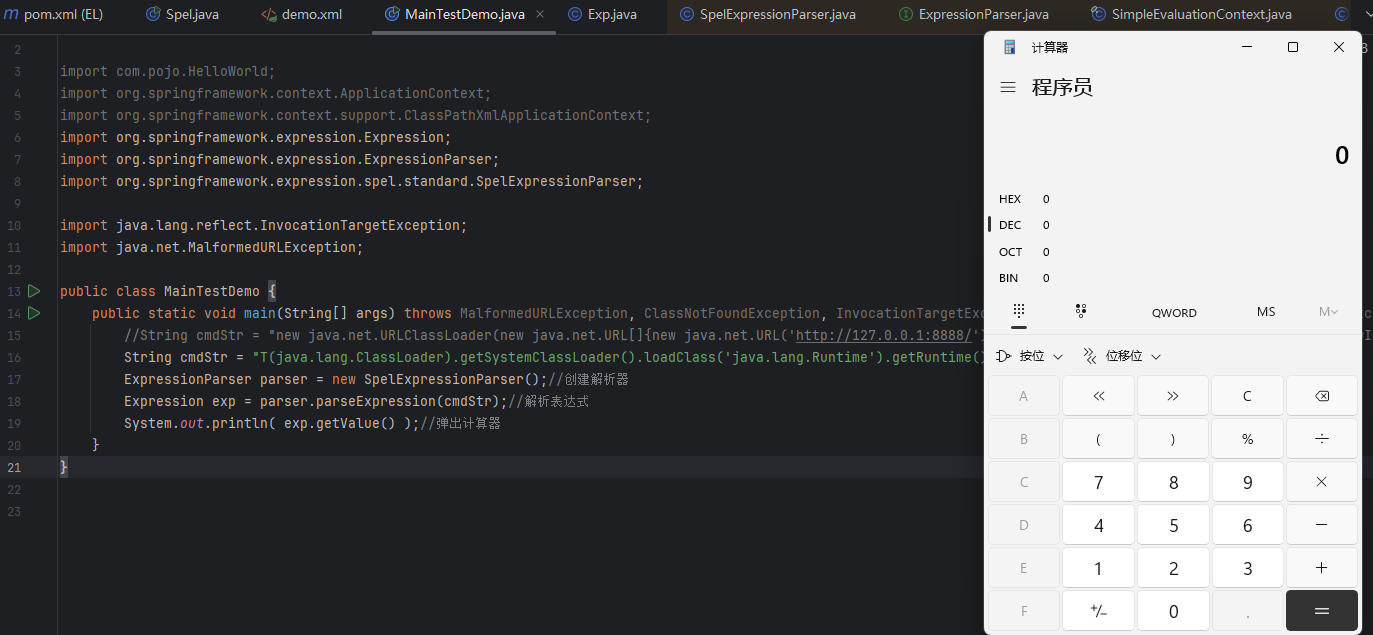Click the percent modulo key
The height and width of the screenshot is (635, 1373).
point(1247,439)
